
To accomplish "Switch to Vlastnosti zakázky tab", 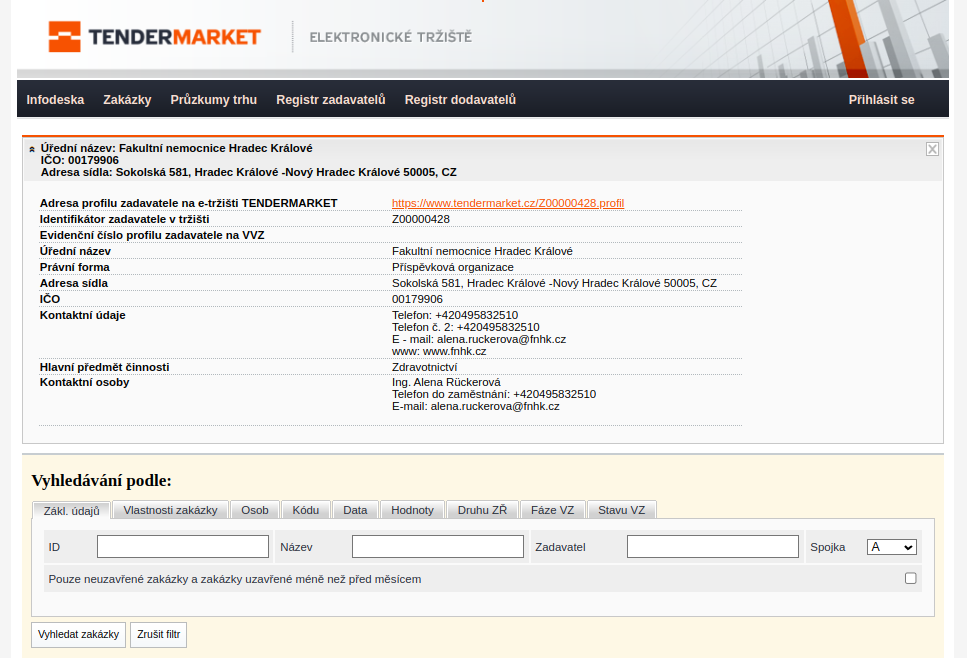I will [170, 510].
